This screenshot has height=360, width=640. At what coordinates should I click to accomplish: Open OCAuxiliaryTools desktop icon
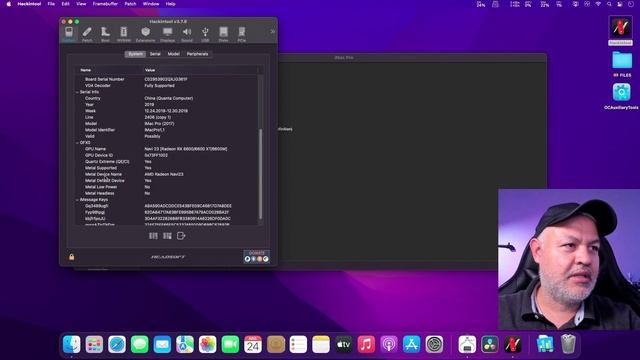[621, 96]
